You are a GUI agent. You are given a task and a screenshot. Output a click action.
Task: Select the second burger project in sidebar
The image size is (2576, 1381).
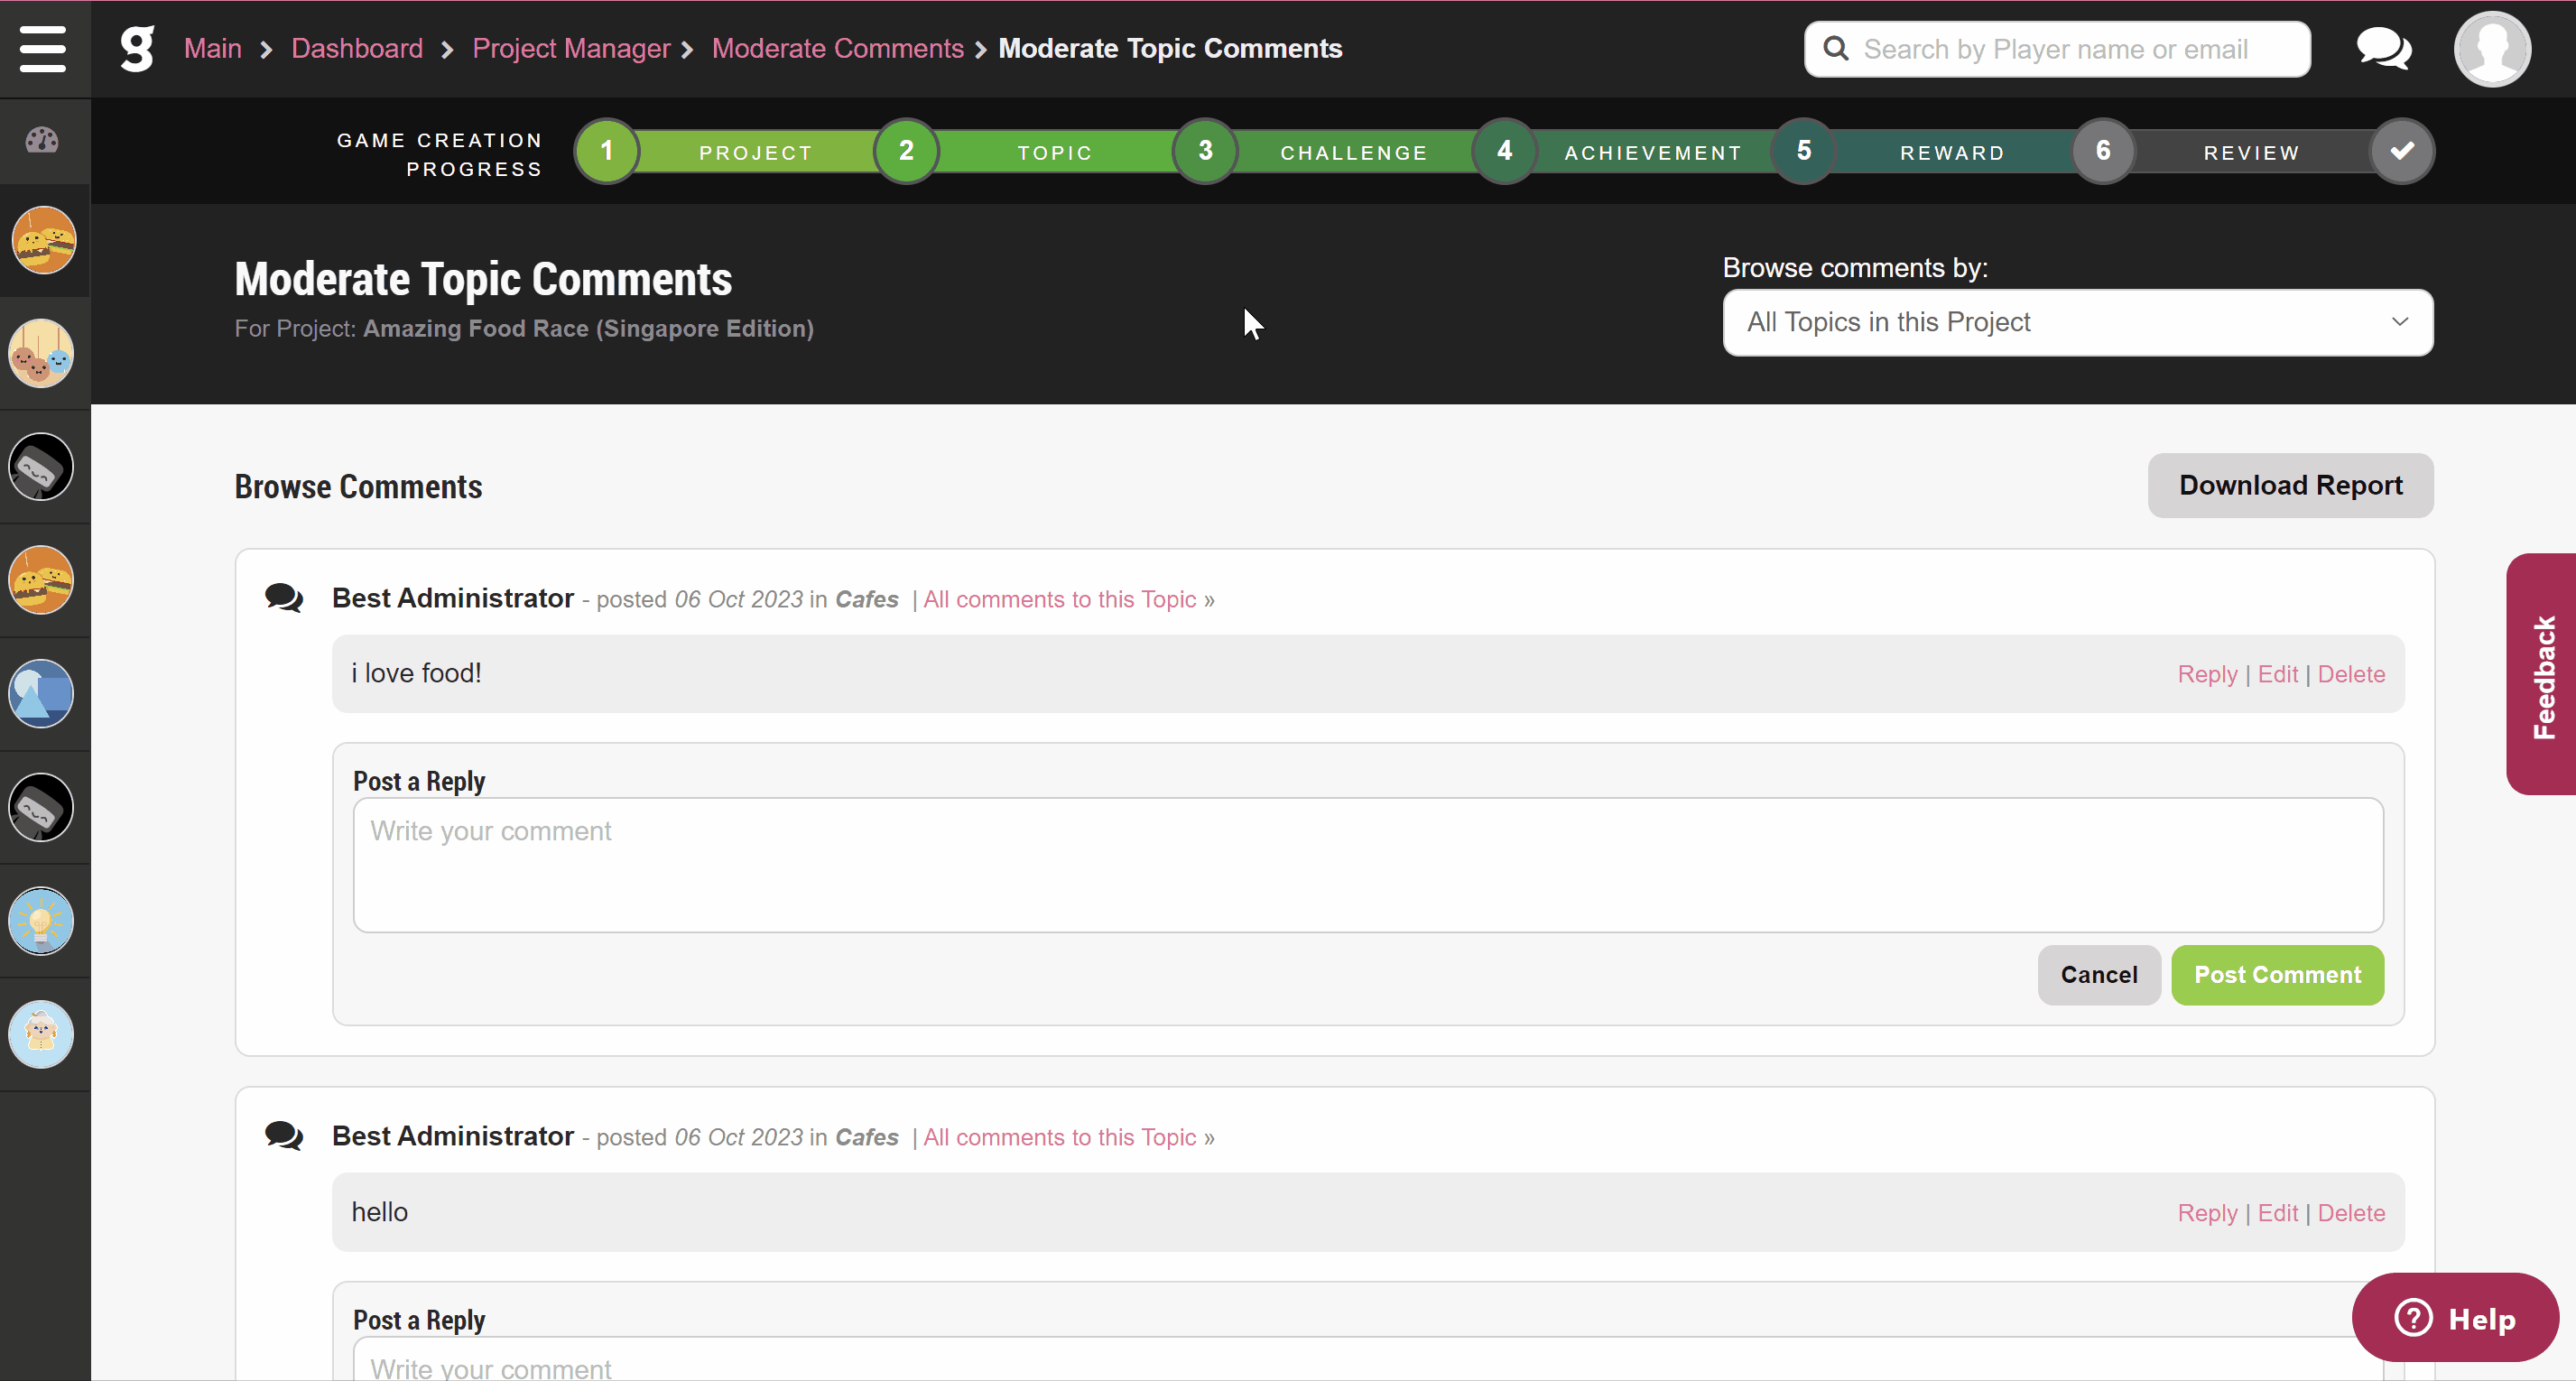tap(42, 580)
